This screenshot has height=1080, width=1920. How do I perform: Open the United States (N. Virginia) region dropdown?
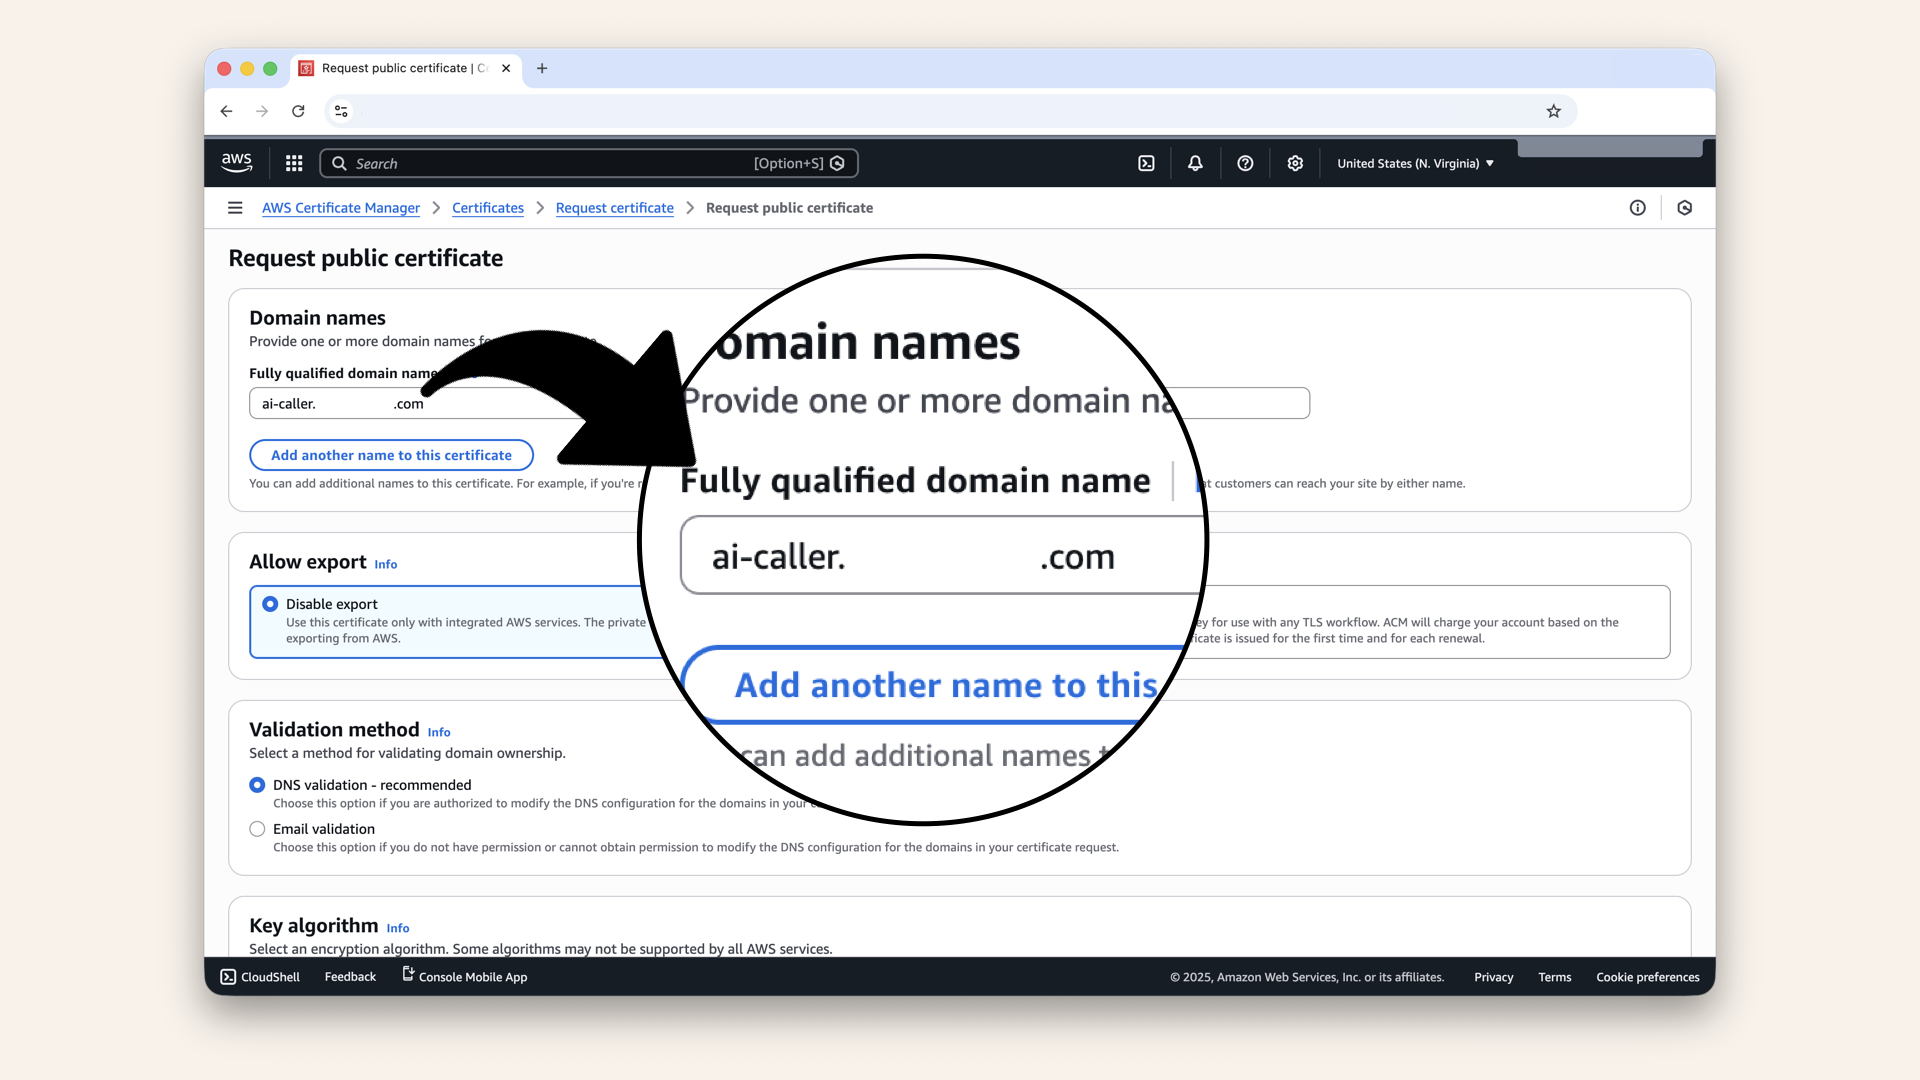click(x=1414, y=163)
